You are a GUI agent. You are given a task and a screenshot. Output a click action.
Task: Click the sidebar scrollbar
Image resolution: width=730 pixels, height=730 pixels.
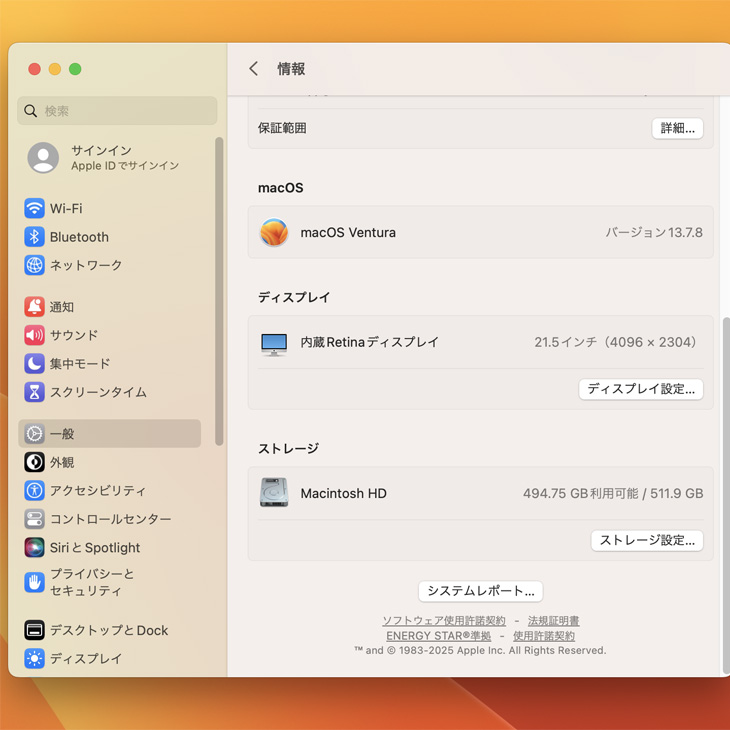coord(219,291)
